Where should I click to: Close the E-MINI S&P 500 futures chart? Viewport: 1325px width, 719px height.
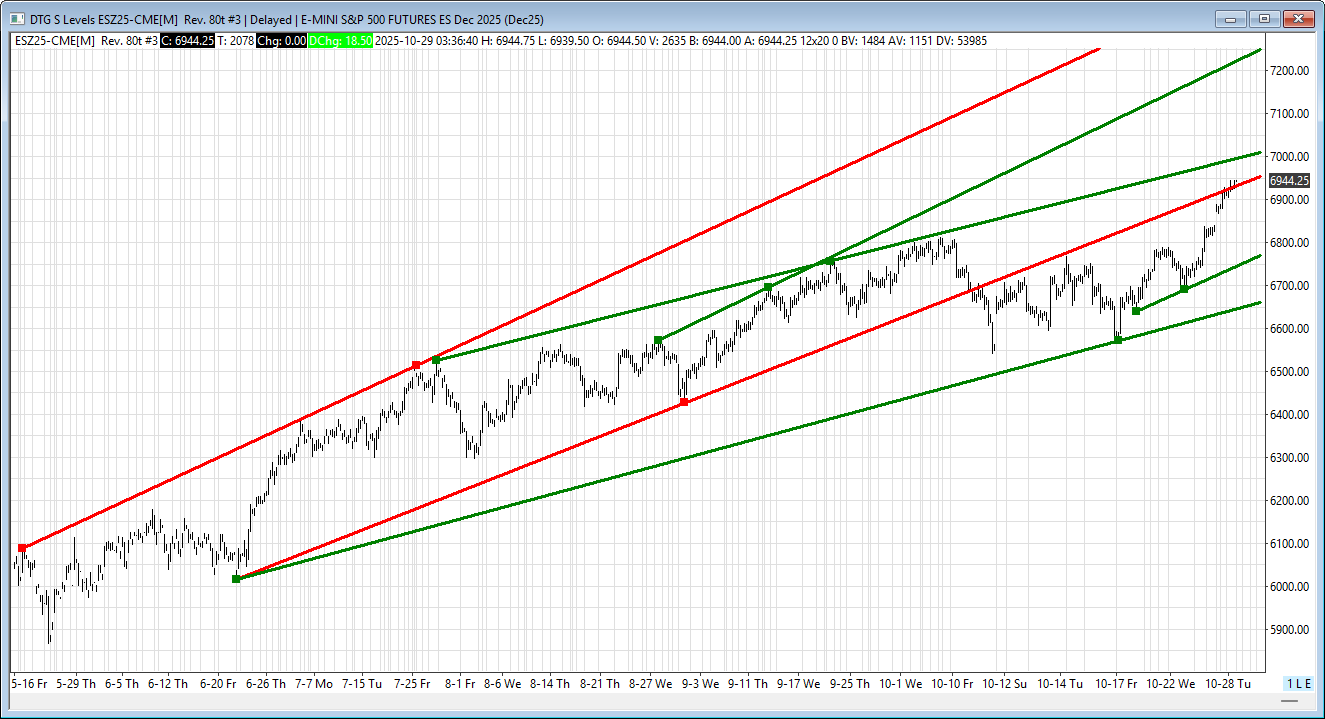coord(1299,18)
